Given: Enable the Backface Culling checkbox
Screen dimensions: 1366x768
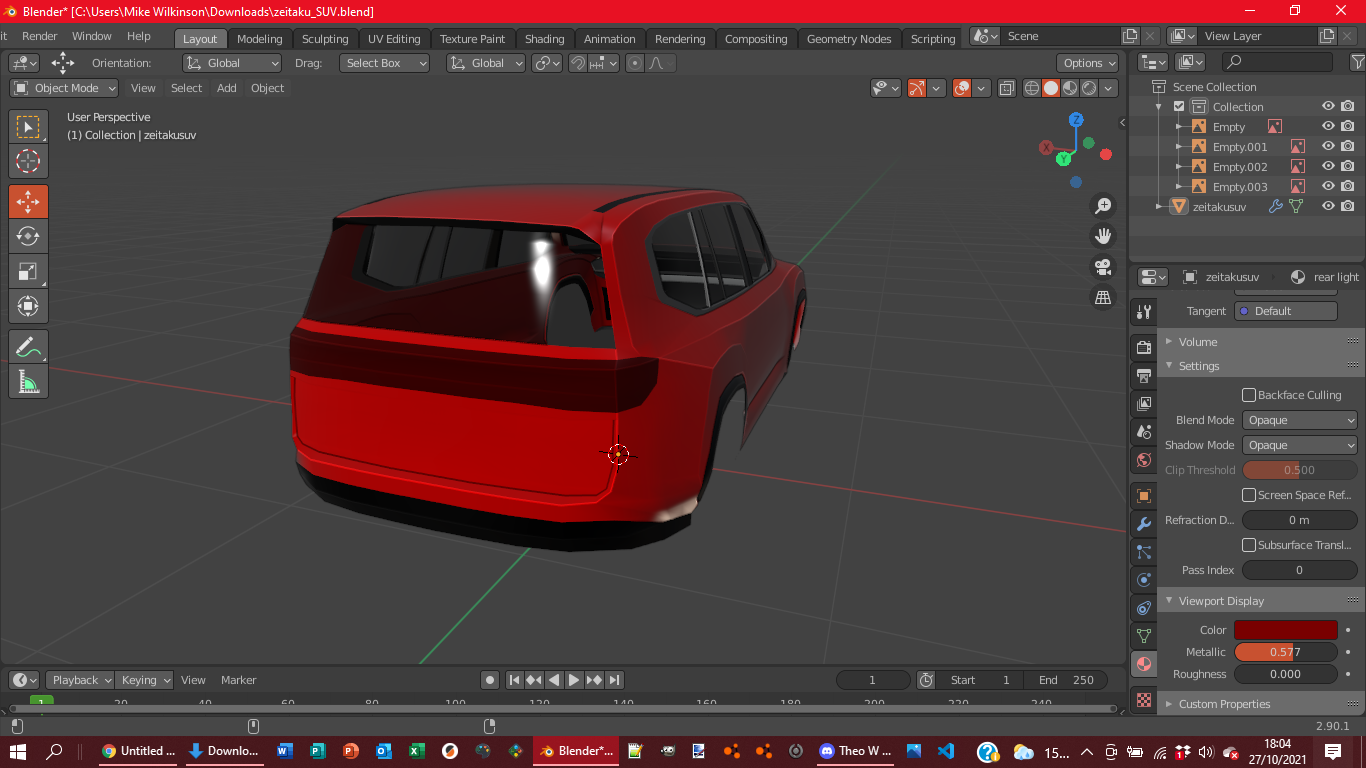Looking at the screenshot, I should pos(1249,395).
